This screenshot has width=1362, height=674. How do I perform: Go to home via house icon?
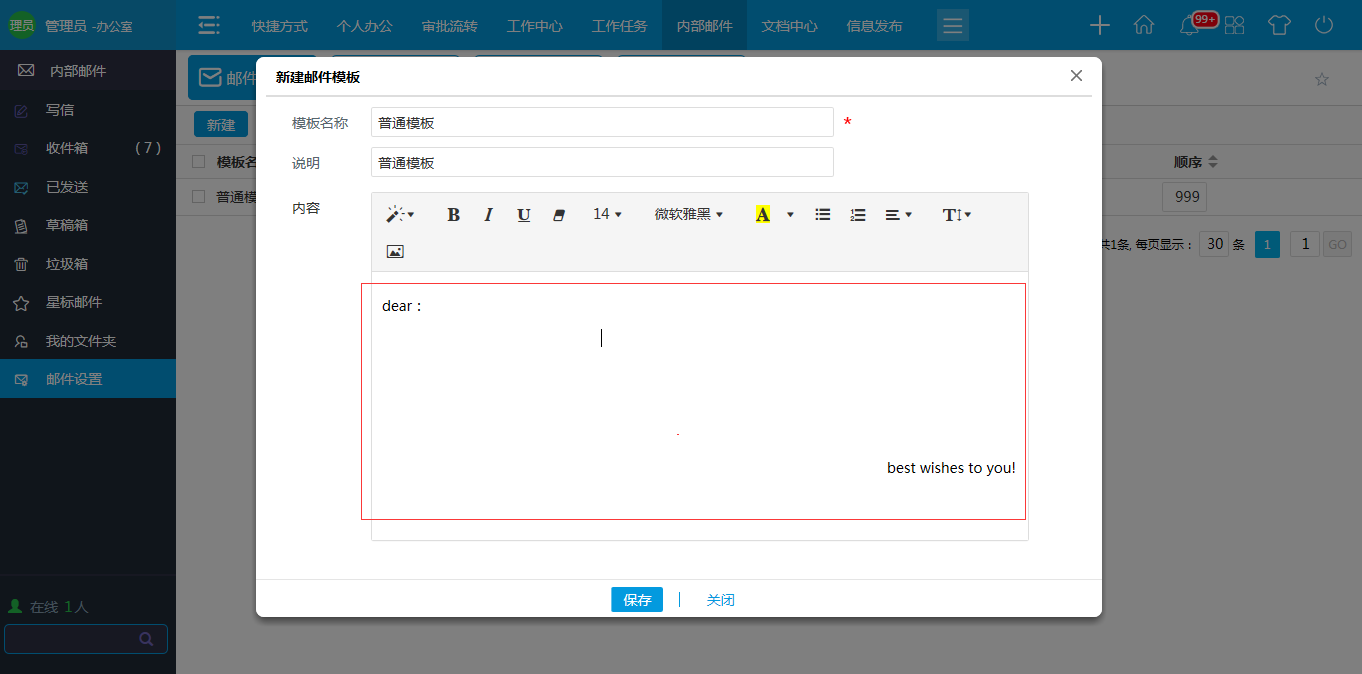1144,26
